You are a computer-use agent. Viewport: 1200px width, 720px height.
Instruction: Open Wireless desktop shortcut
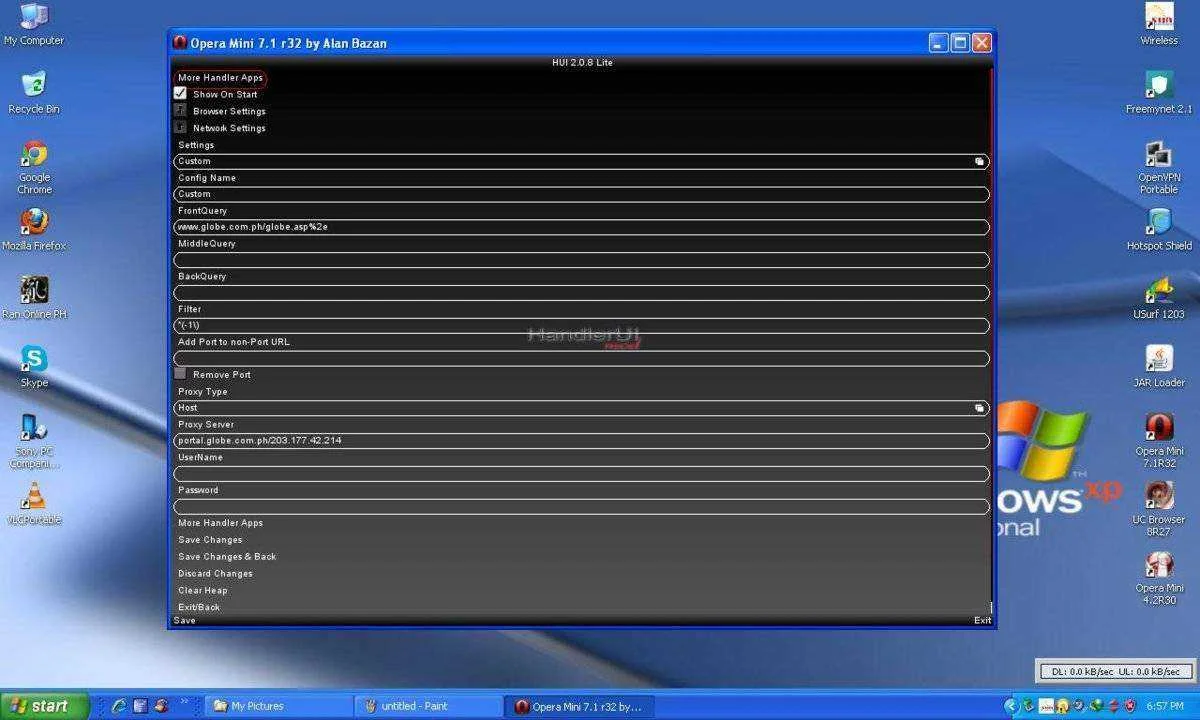click(1159, 24)
